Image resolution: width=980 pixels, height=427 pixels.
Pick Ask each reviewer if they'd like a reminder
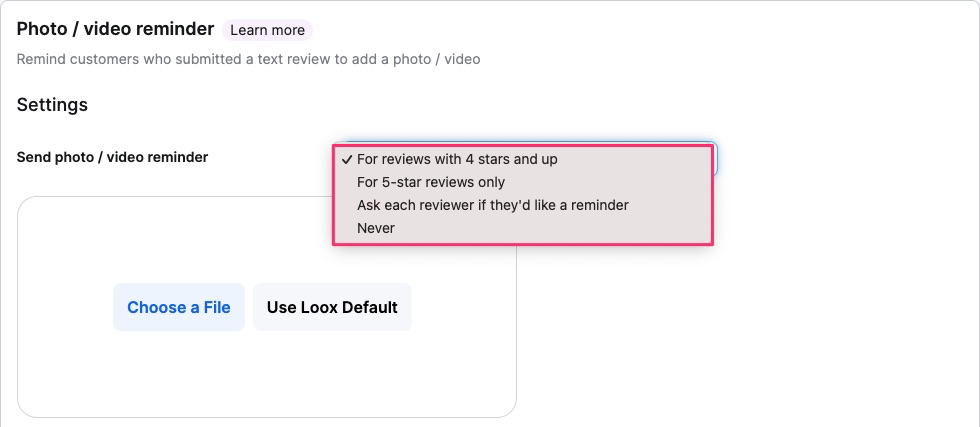click(522, 205)
